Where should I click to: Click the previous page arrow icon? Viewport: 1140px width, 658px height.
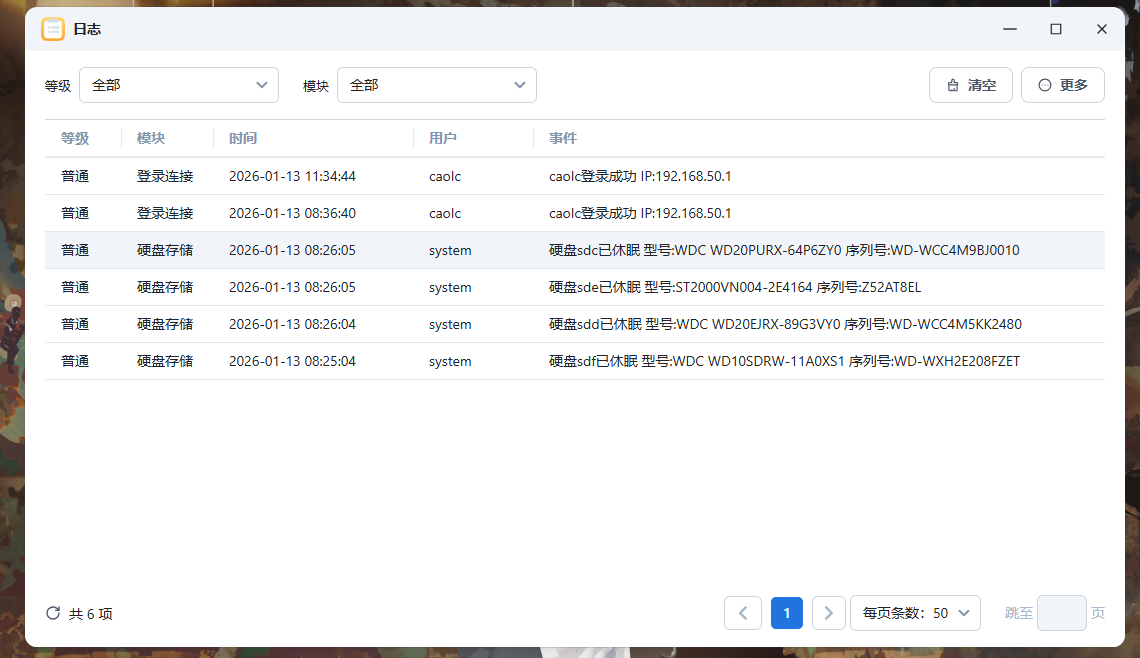[x=743, y=613]
